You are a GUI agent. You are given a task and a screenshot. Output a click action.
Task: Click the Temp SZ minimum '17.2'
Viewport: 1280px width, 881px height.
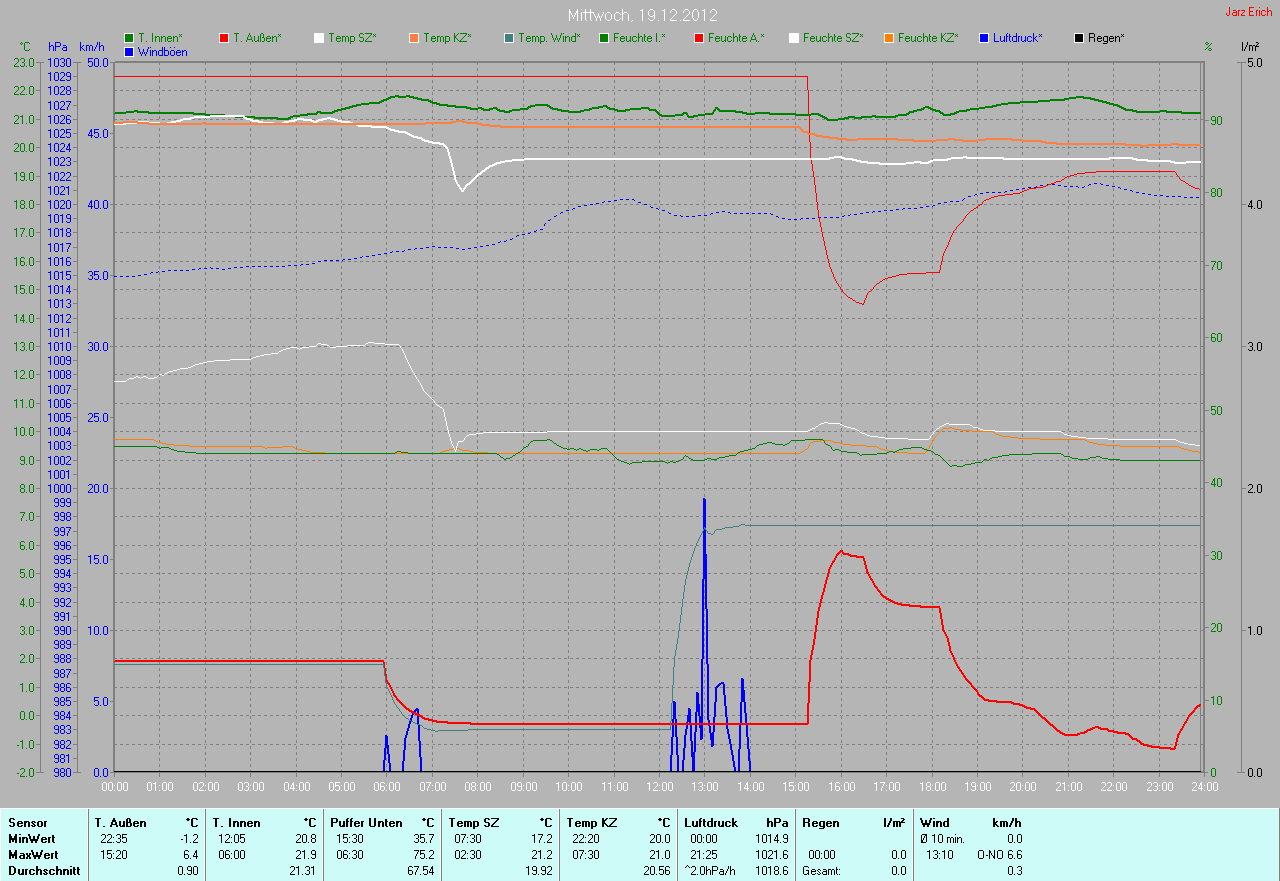541,839
